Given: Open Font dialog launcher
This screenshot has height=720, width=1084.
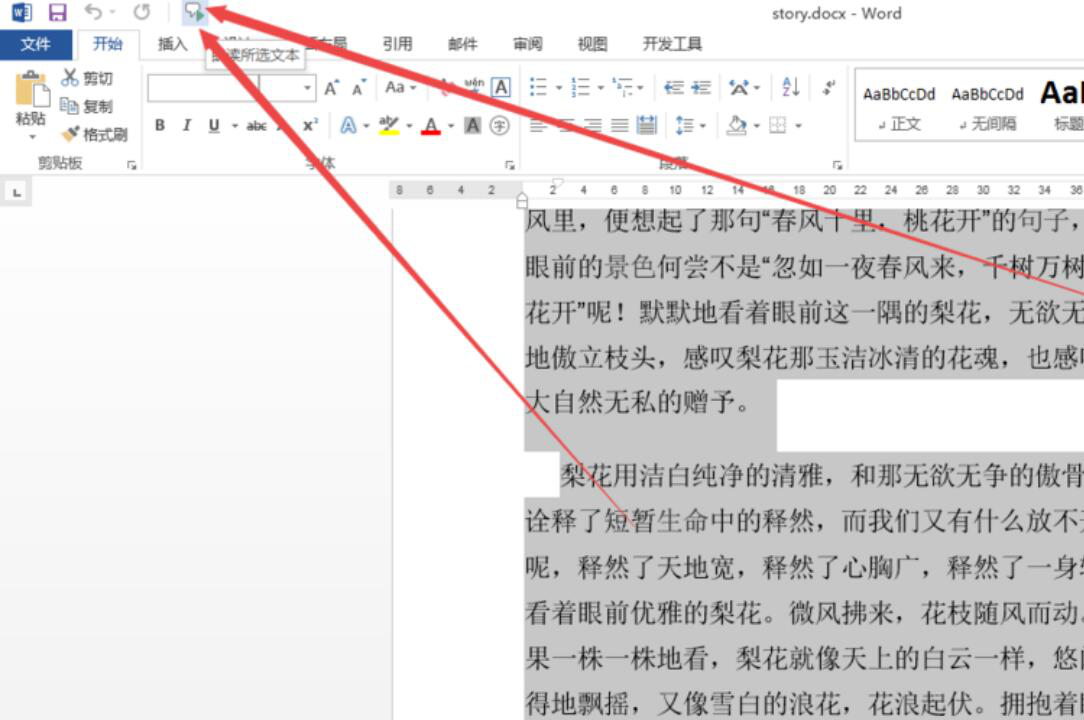Looking at the screenshot, I should [x=510, y=165].
